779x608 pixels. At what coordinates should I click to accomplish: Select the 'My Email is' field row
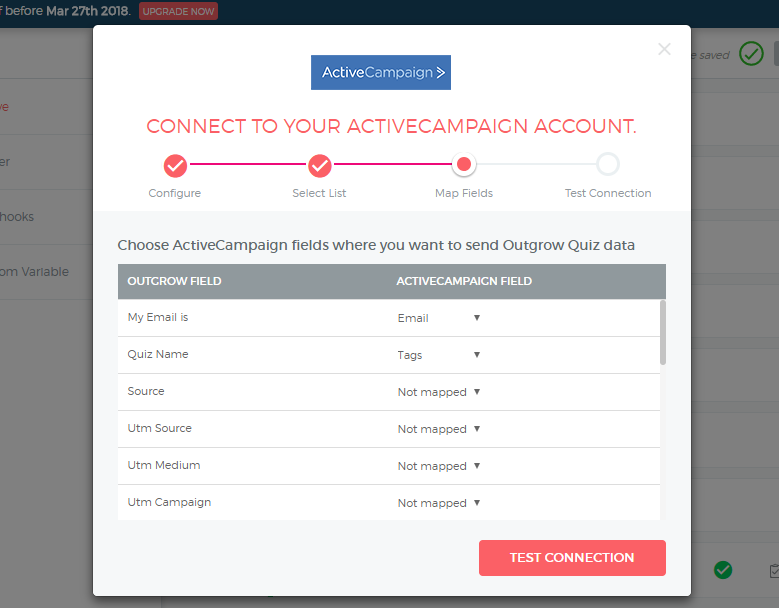pos(389,318)
